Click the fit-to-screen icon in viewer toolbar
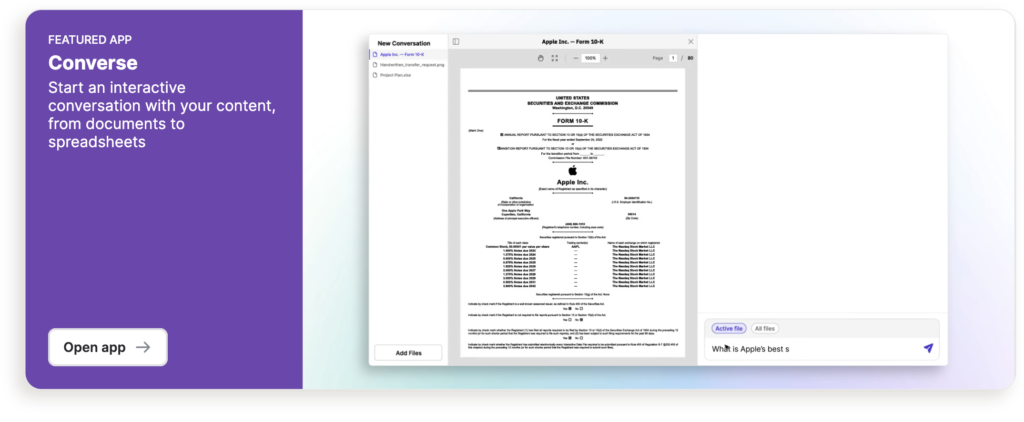 (x=554, y=58)
